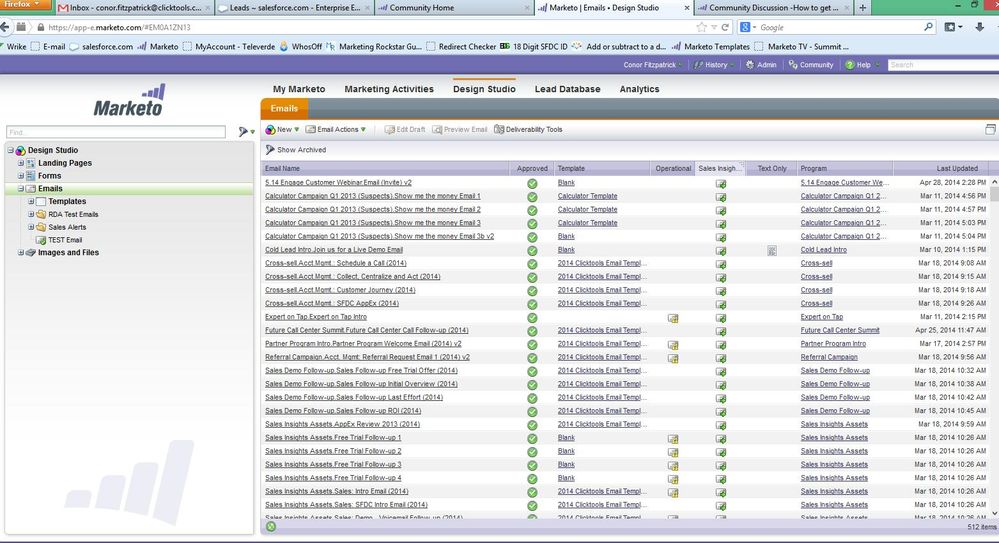Open Email Actions menu
This screenshot has height=543, width=999.
point(336,129)
